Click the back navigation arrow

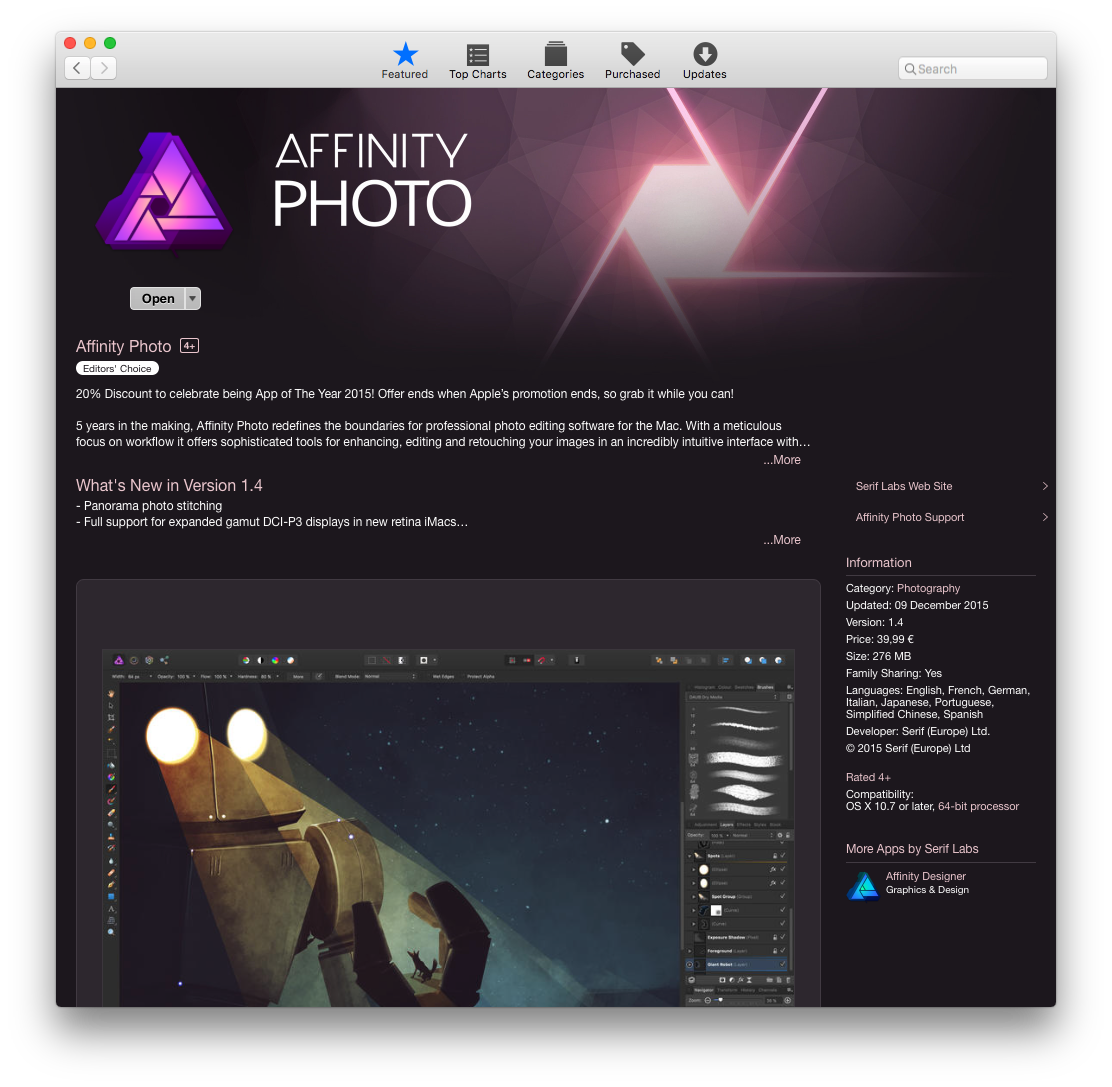(77, 68)
